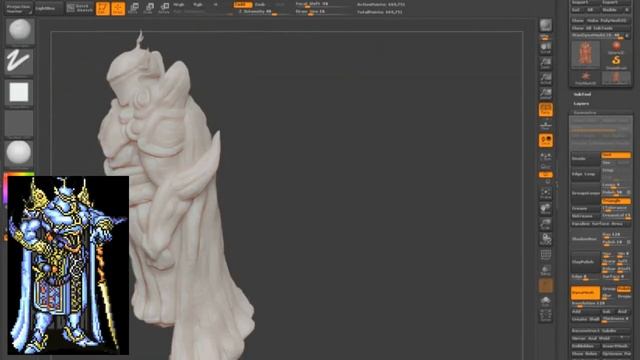Click the Move view icon in right shelf
Image resolution: width=640 pixels, height=360 pixels.
[x=546, y=209]
